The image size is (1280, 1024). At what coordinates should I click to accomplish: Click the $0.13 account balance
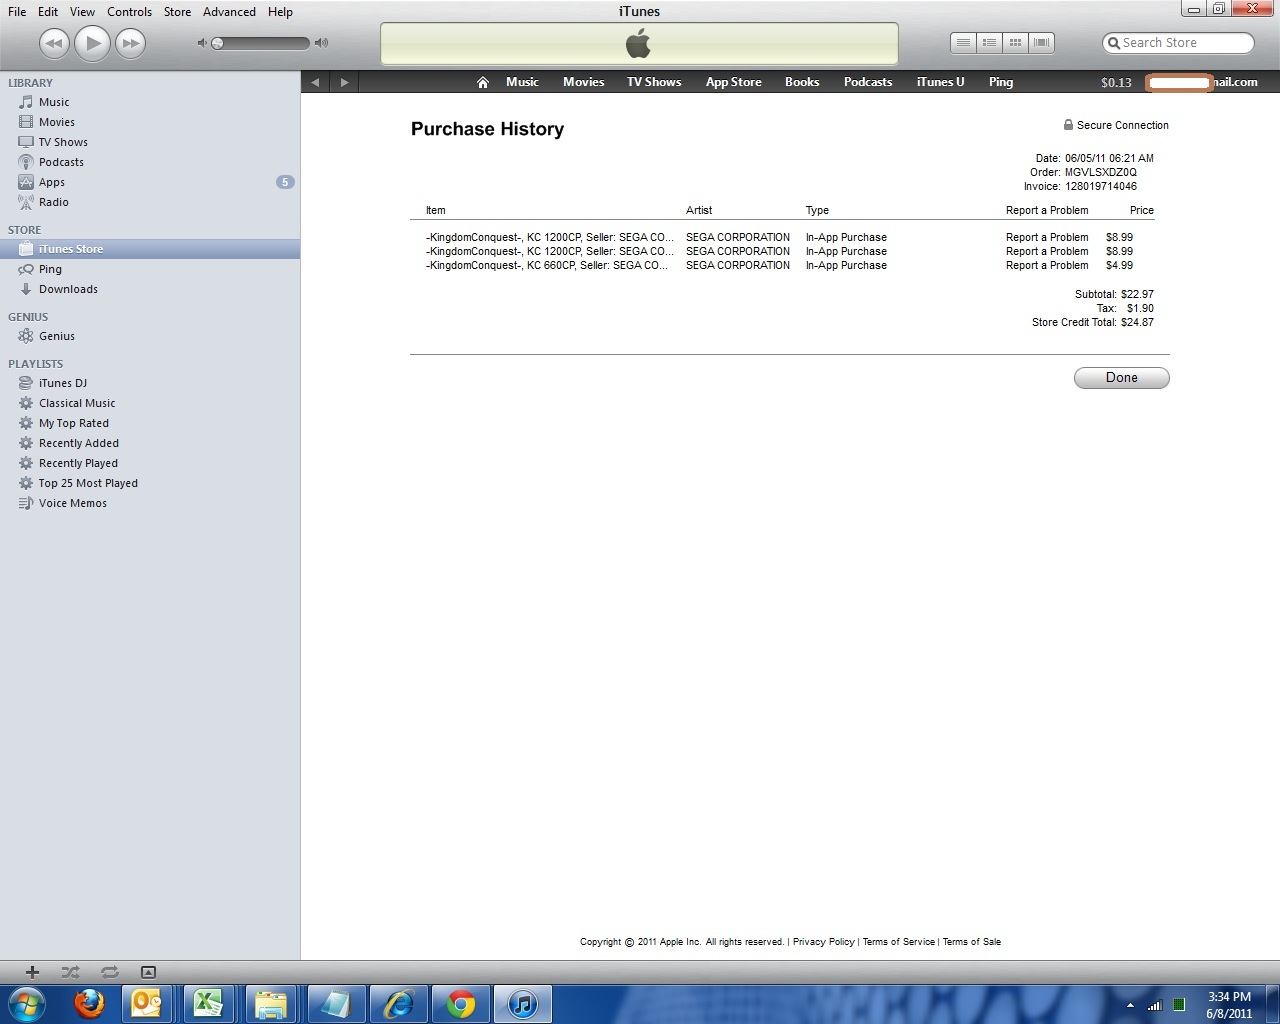[x=1116, y=82]
